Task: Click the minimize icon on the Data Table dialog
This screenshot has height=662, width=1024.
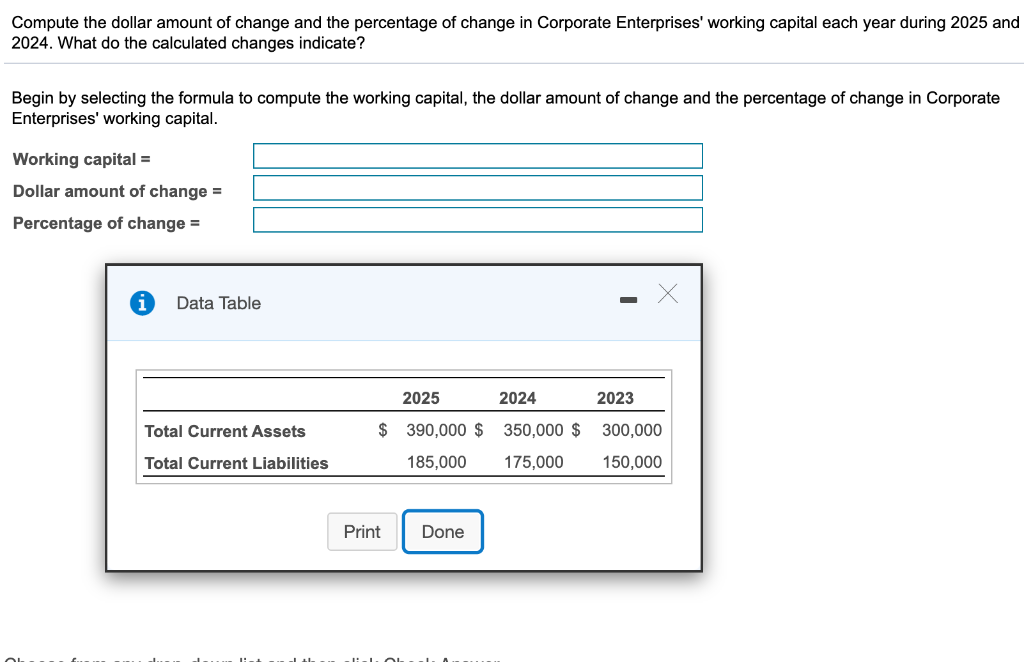Action: 628,297
